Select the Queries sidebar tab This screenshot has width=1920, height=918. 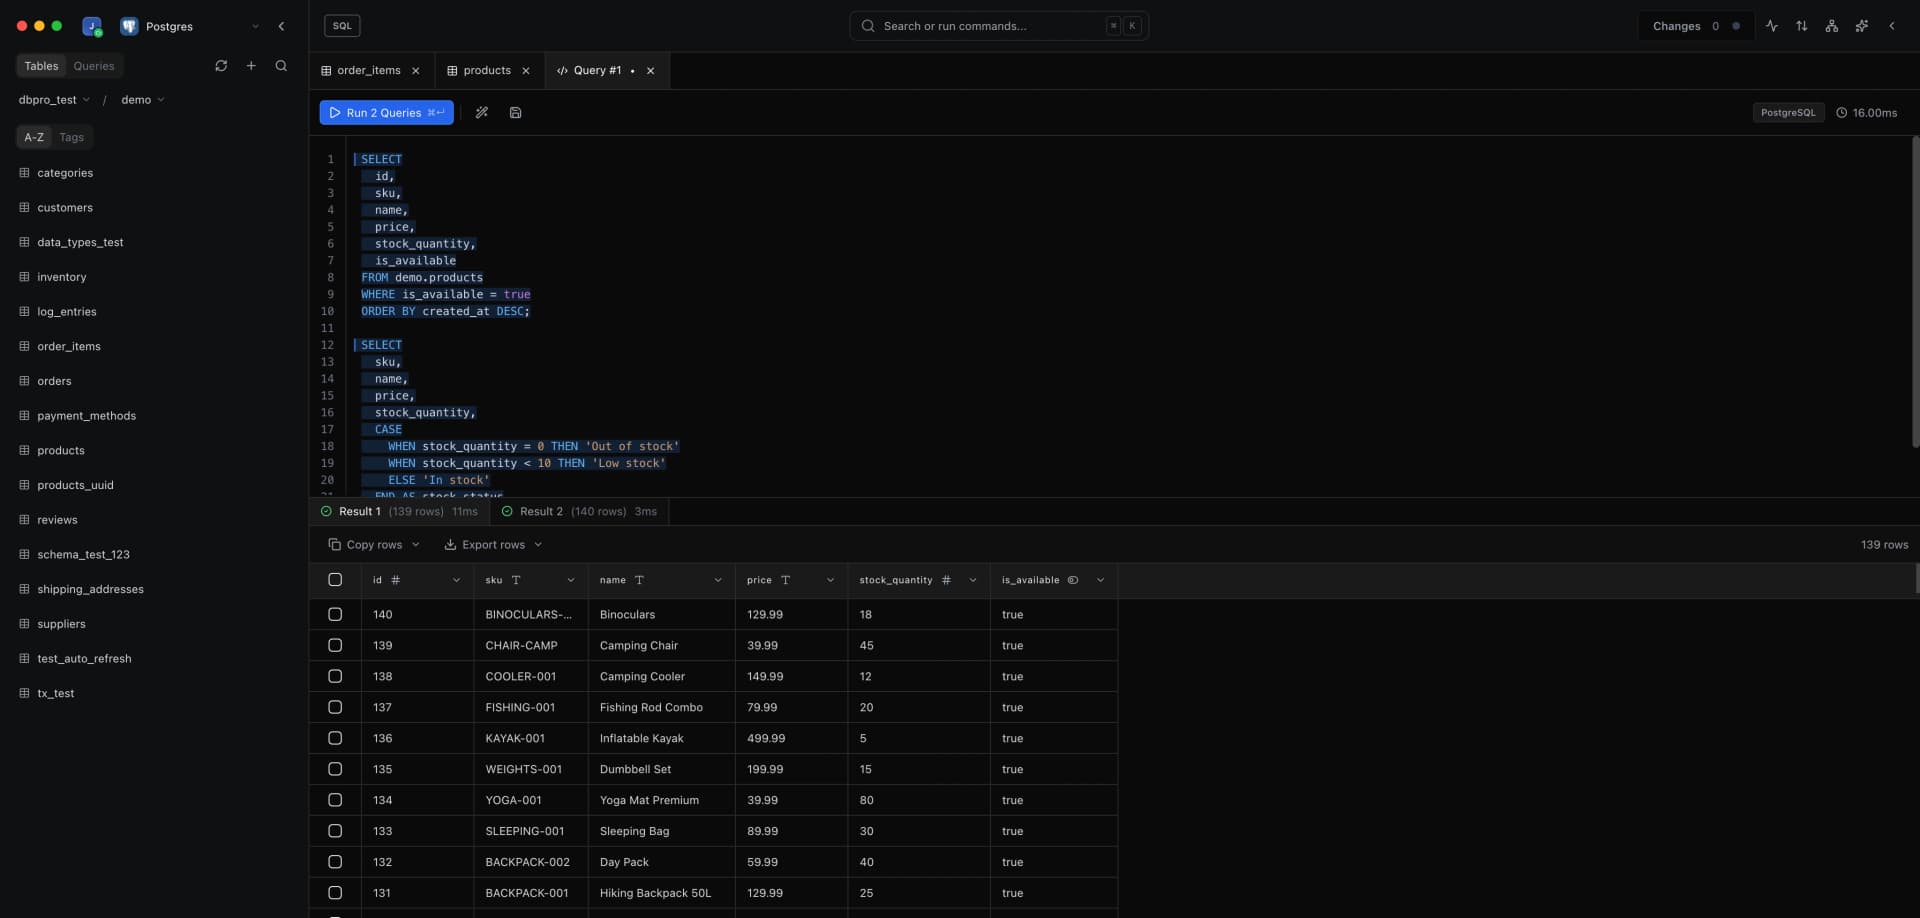pos(94,66)
